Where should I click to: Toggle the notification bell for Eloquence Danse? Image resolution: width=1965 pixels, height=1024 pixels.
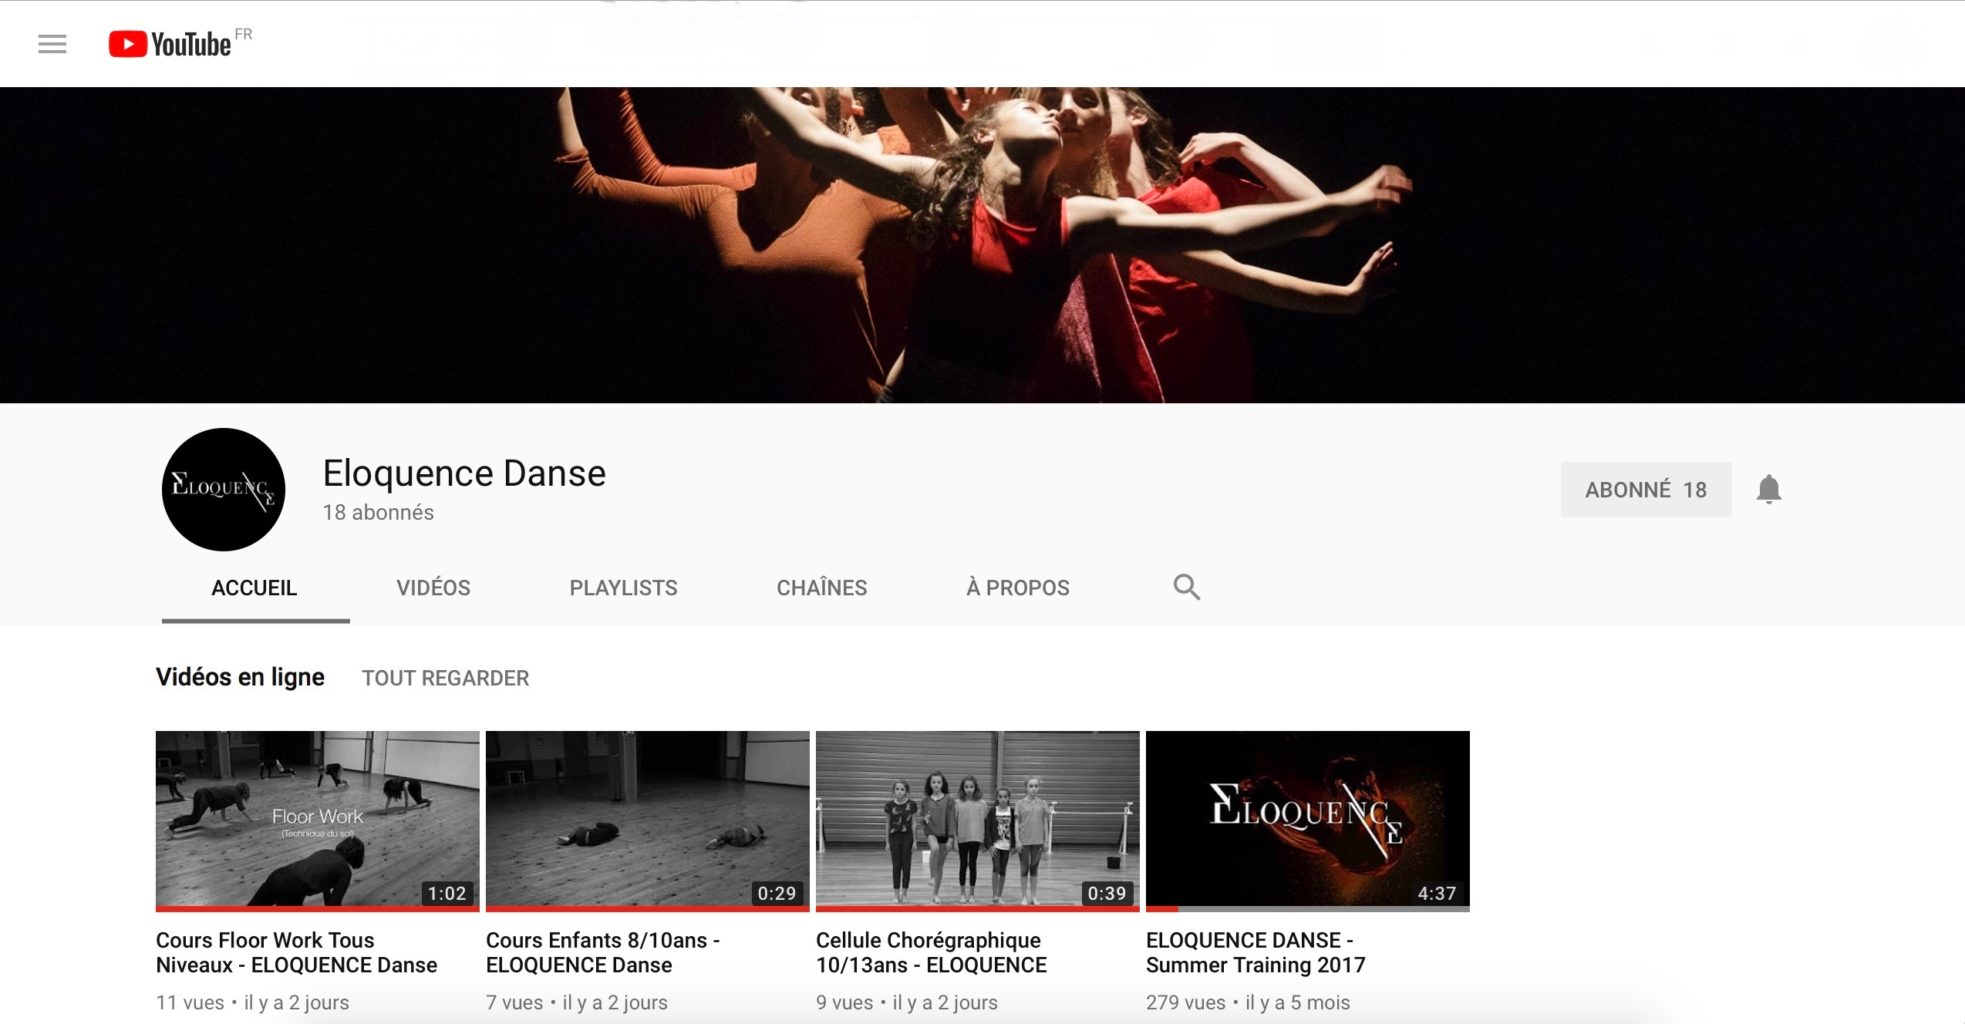[x=1768, y=489]
